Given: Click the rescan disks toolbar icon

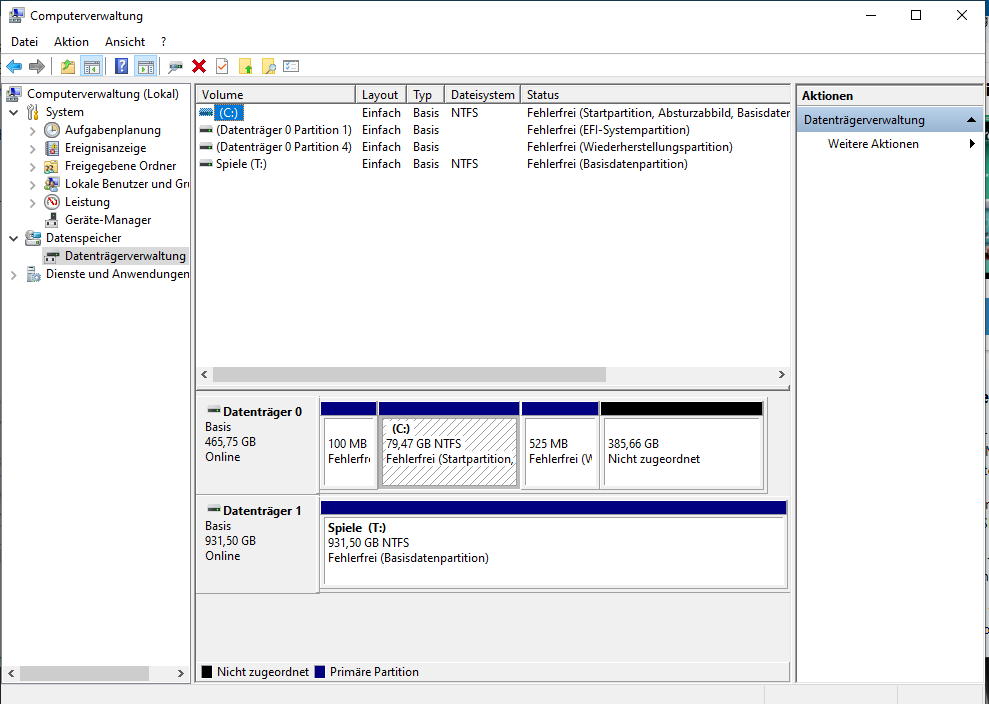Looking at the screenshot, I should 175,66.
